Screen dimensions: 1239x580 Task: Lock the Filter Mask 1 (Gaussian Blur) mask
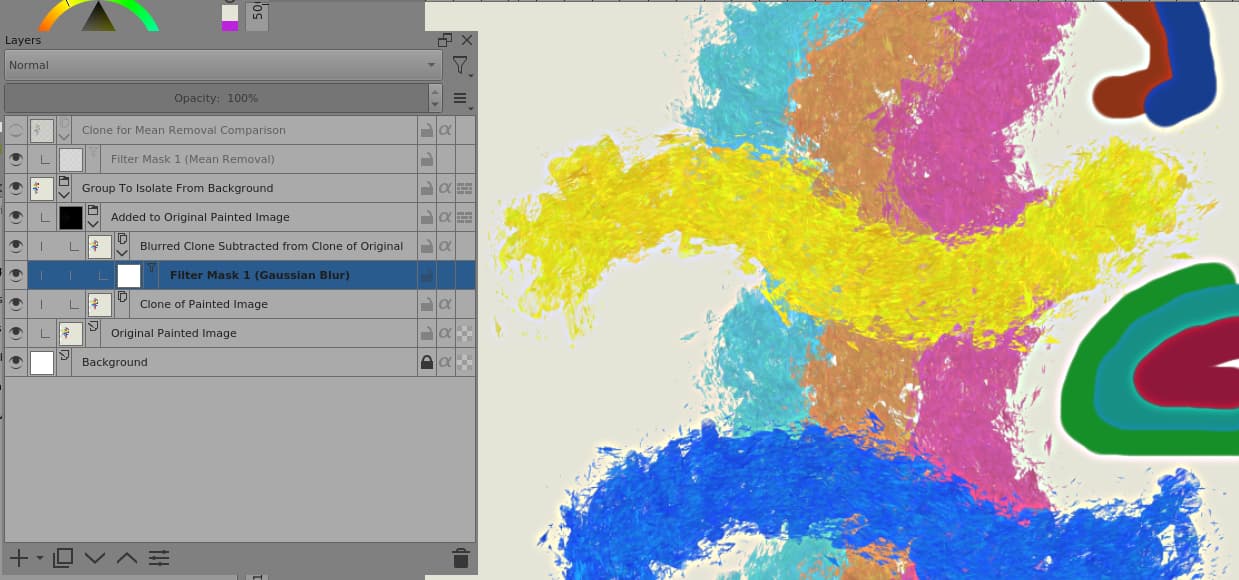point(427,275)
